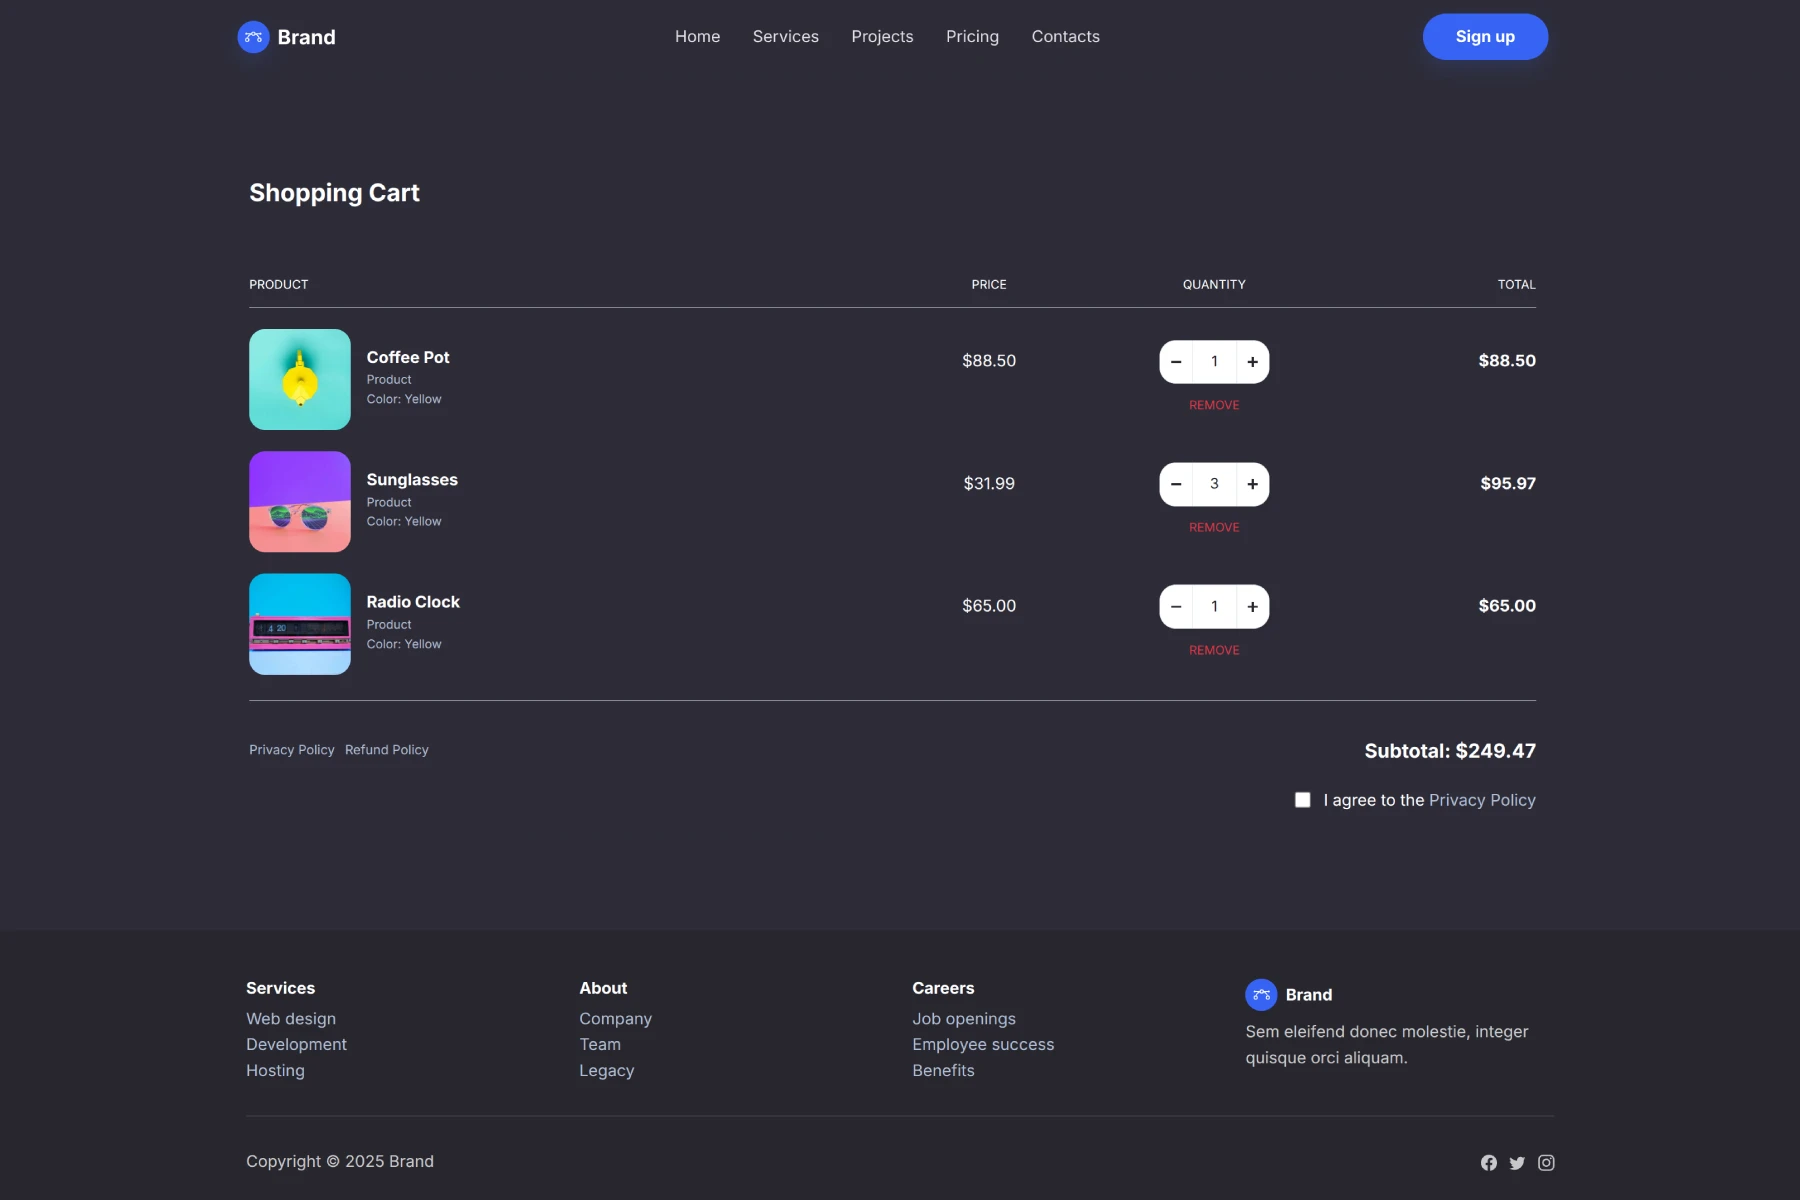Decrease Coffee Pot quantity with minus

(x=1176, y=362)
